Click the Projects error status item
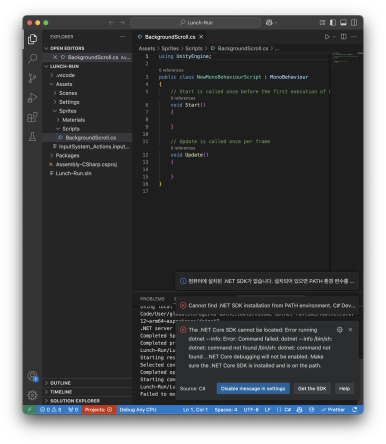386x444 pixels. 98,410
